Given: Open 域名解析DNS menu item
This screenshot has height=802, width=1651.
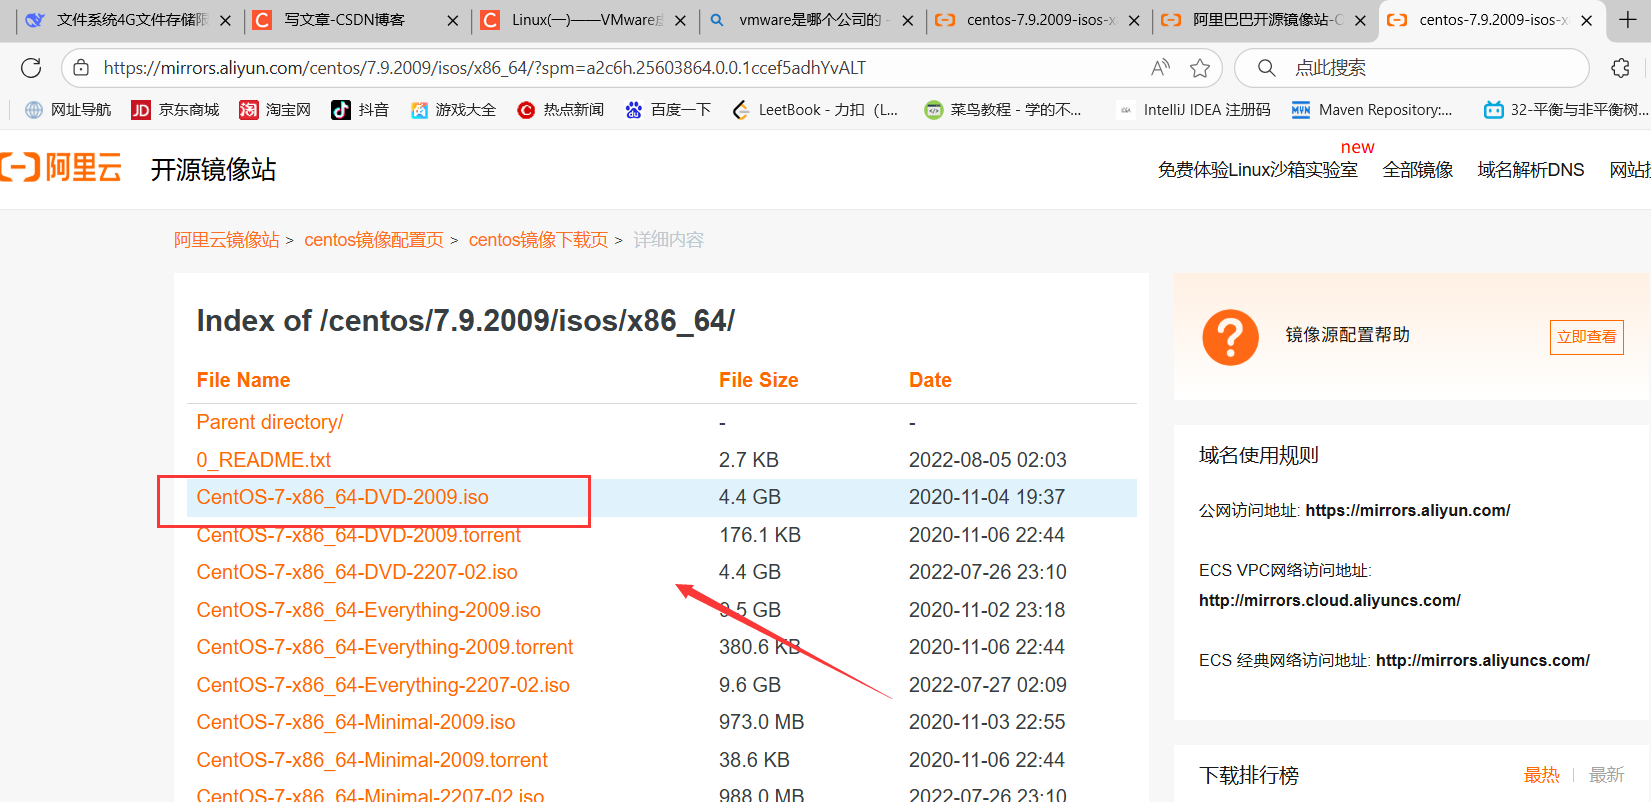Looking at the screenshot, I should pos(1531,170).
